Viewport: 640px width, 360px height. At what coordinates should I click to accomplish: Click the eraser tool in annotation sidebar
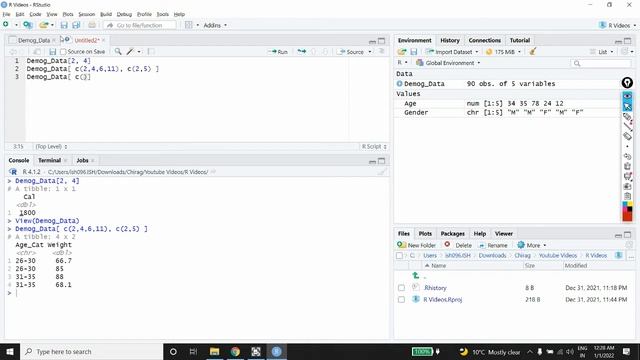(x=627, y=136)
